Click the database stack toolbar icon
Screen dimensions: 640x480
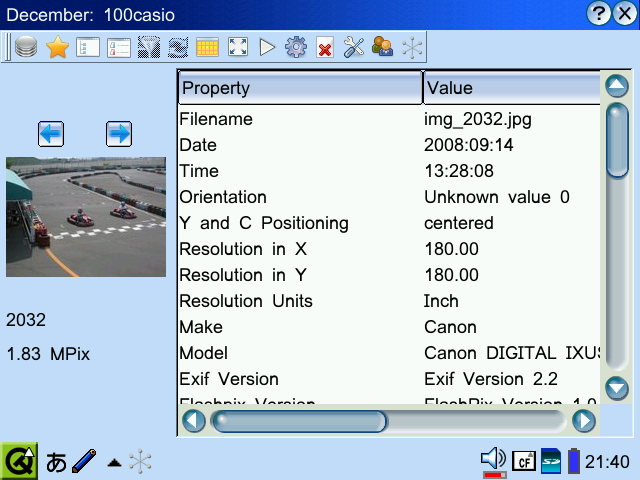(x=26, y=47)
